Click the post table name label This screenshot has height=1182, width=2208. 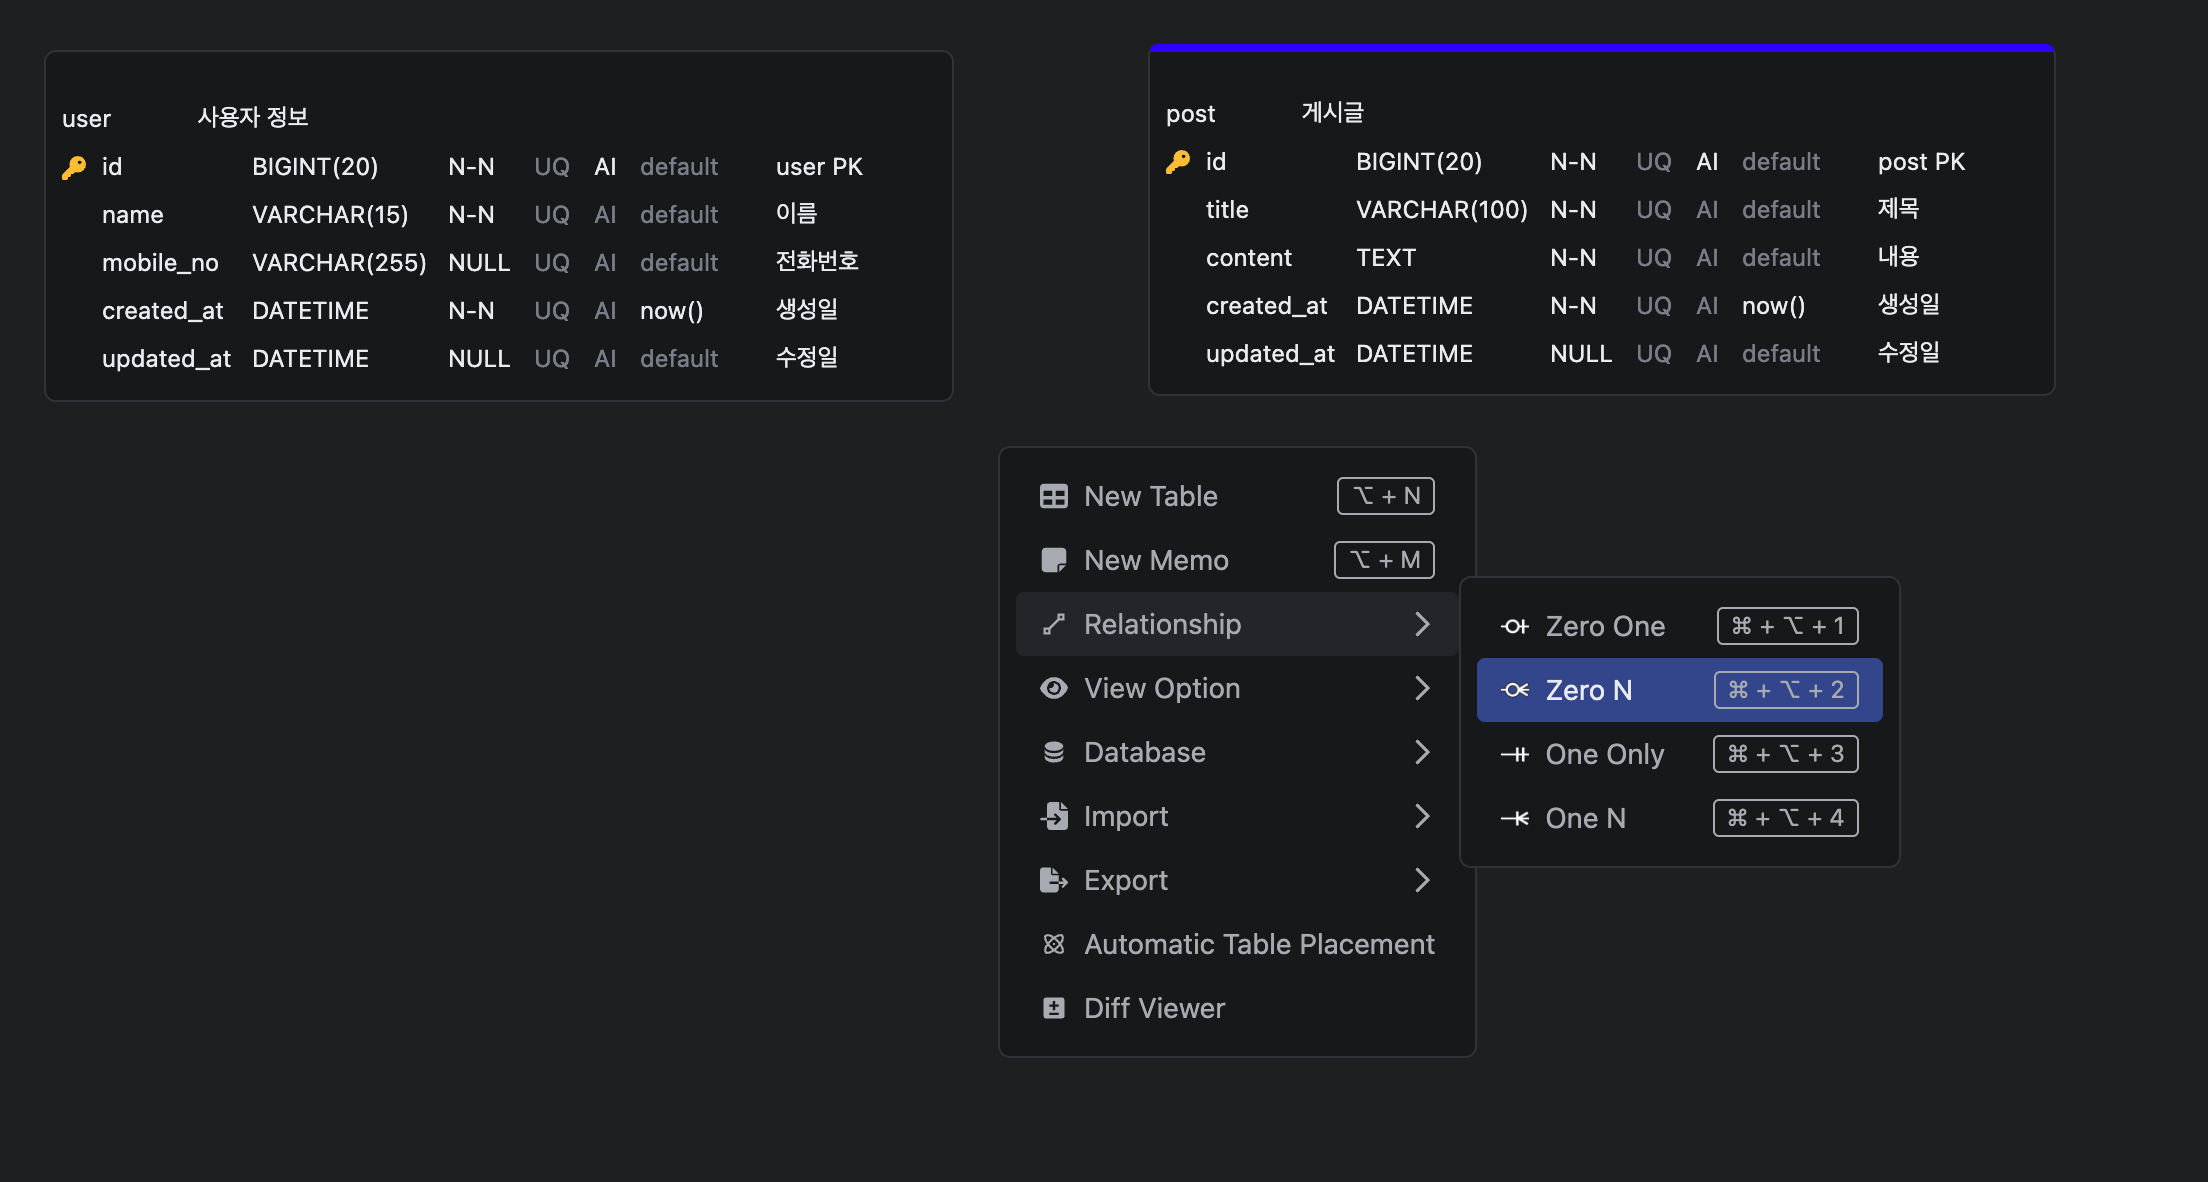pos(1190,114)
